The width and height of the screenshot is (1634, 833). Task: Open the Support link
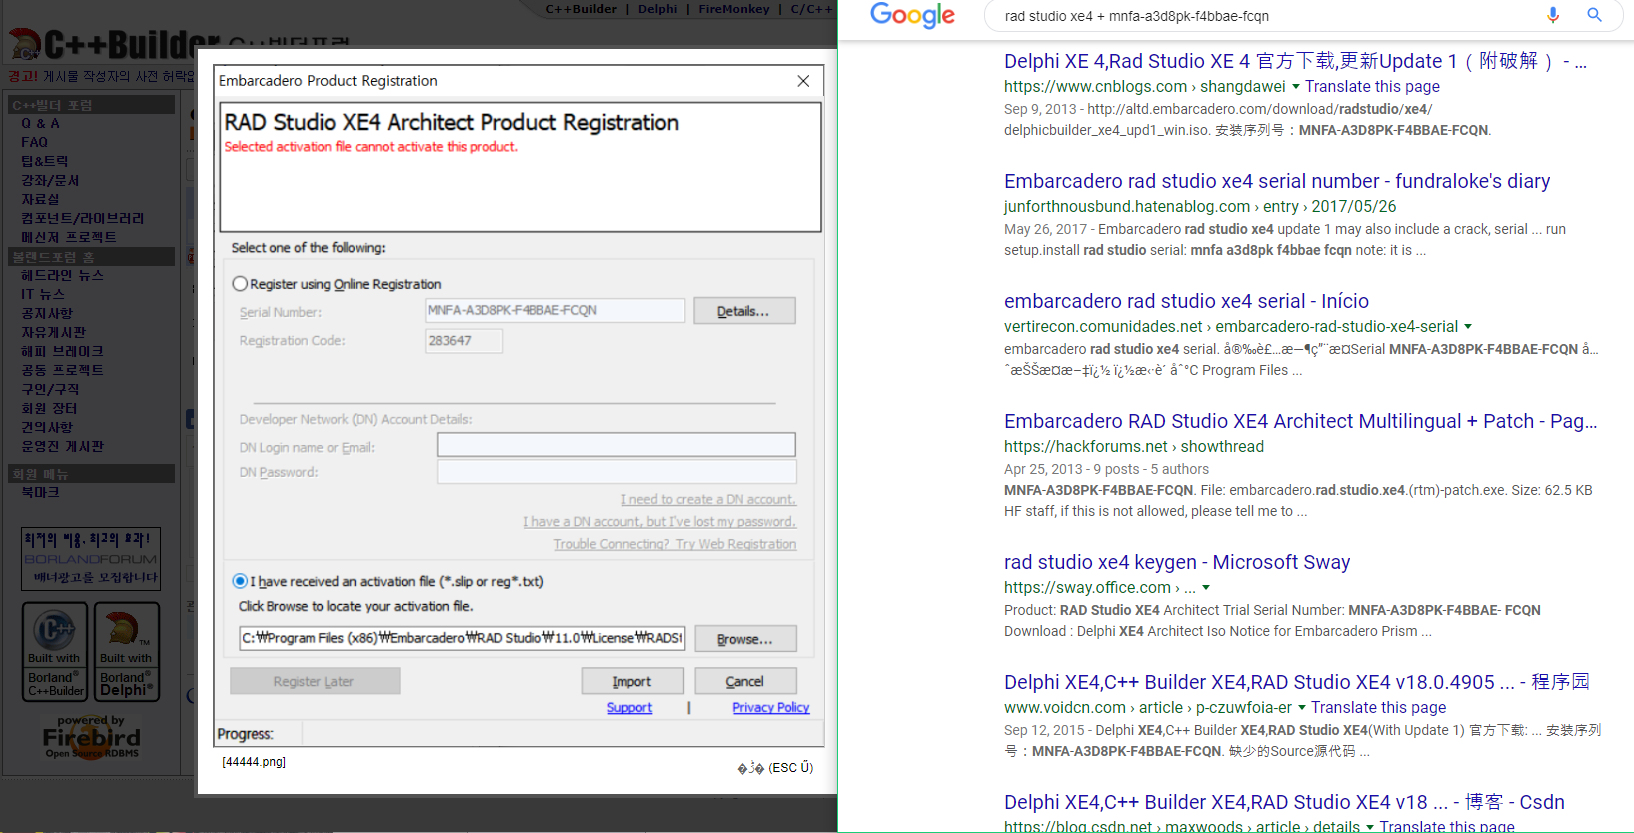(x=629, y=707)
